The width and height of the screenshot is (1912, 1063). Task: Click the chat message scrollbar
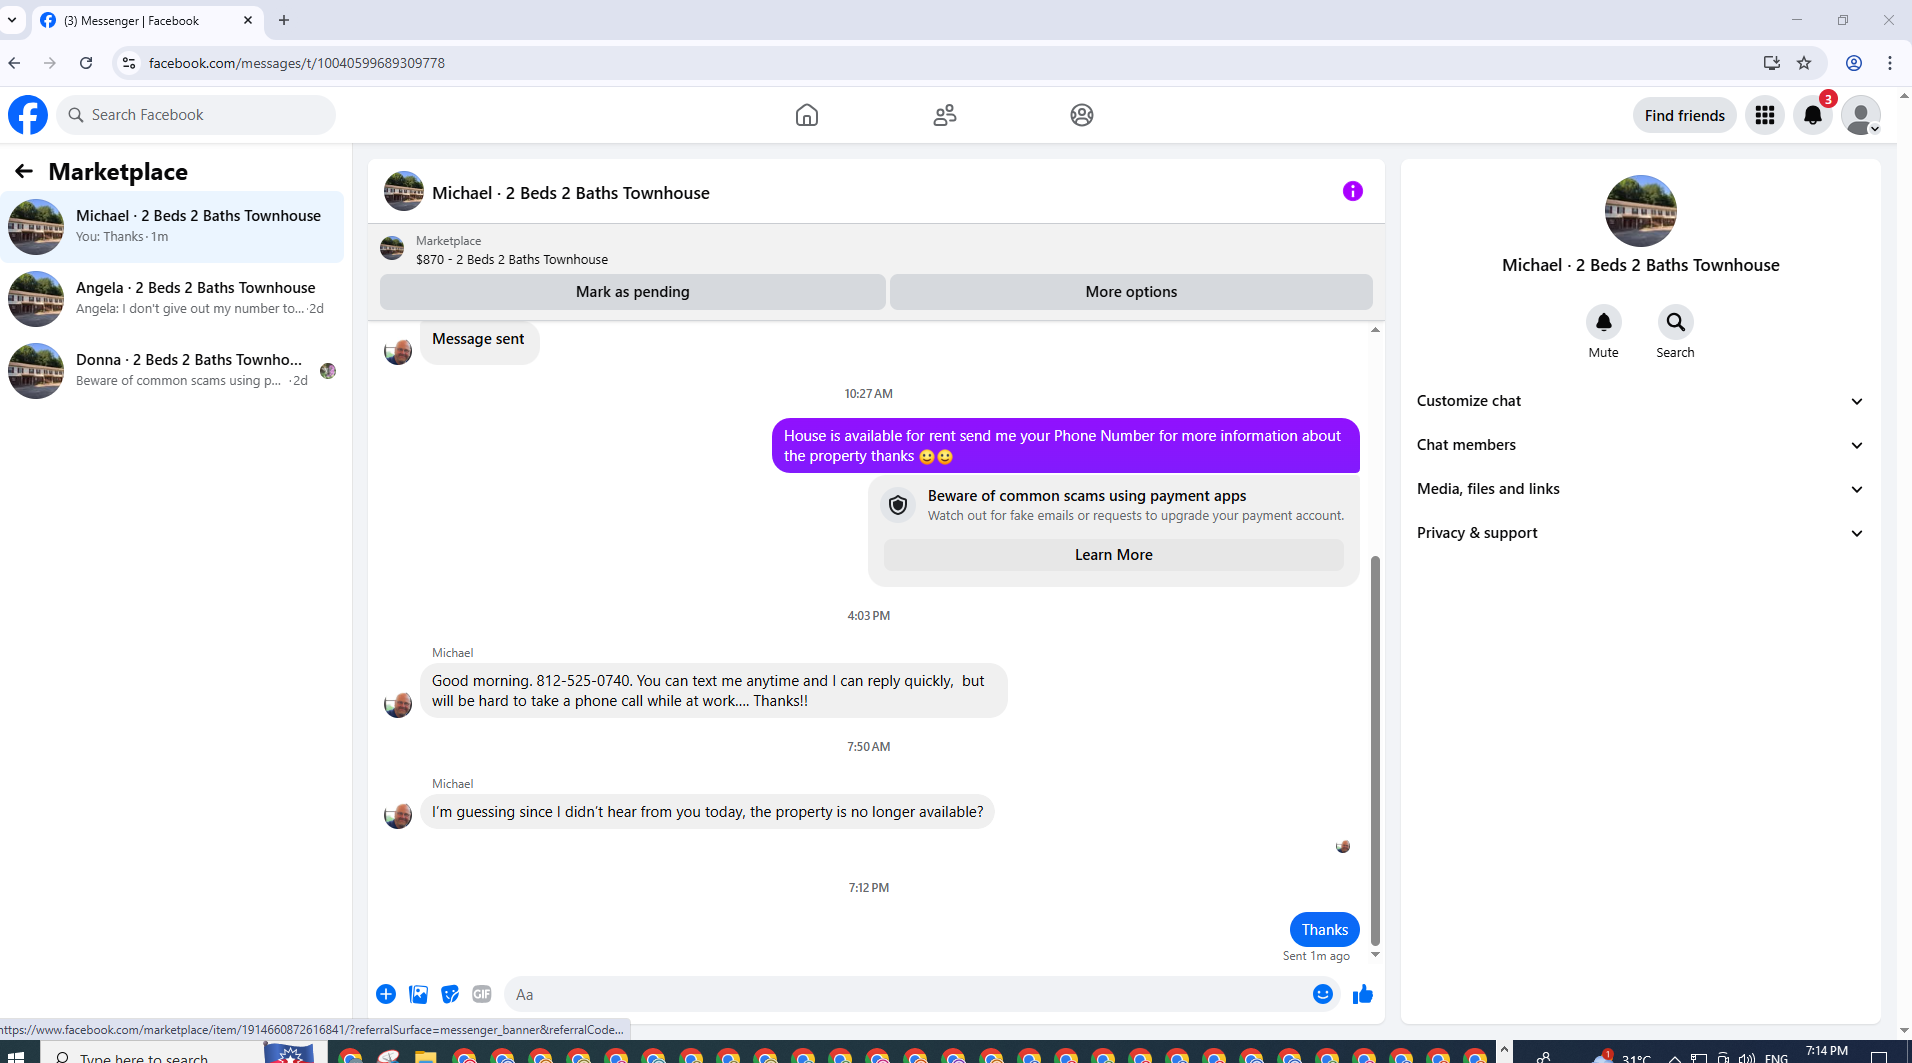pyautogui.click(x=1375, y=750)
